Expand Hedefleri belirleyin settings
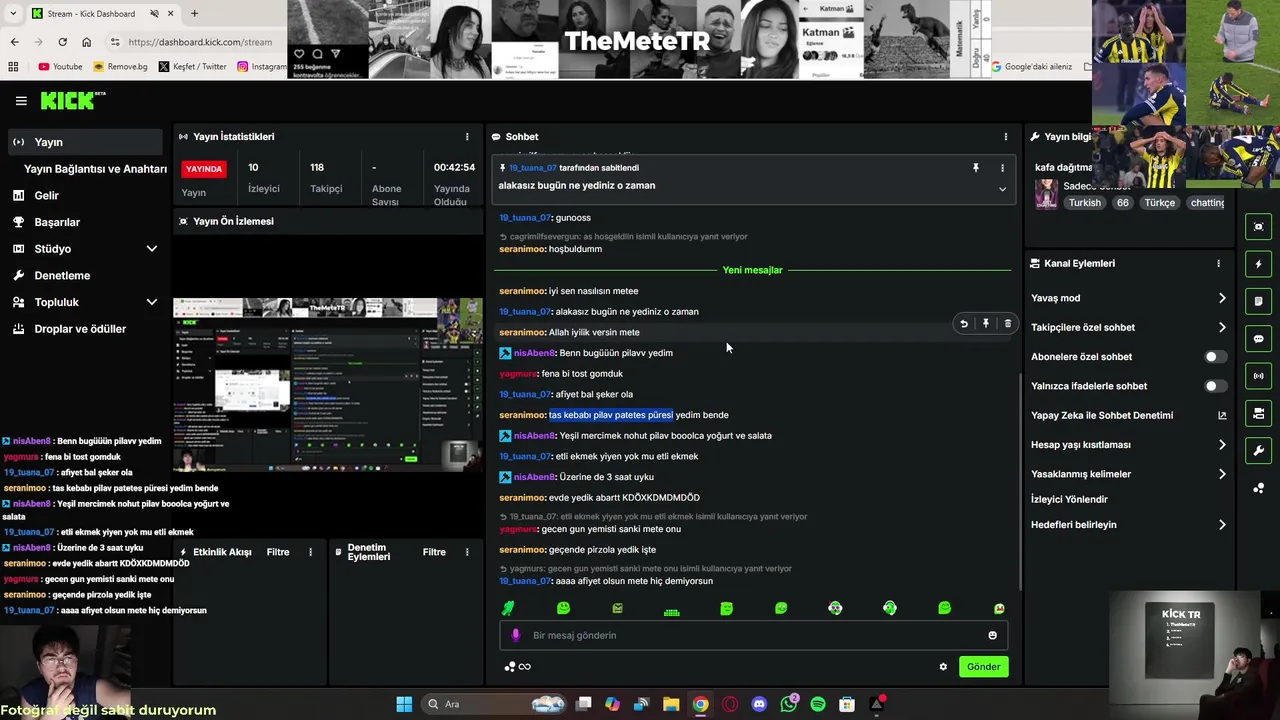Viewport: 1280px width, 720px height. click(1222, 525)
